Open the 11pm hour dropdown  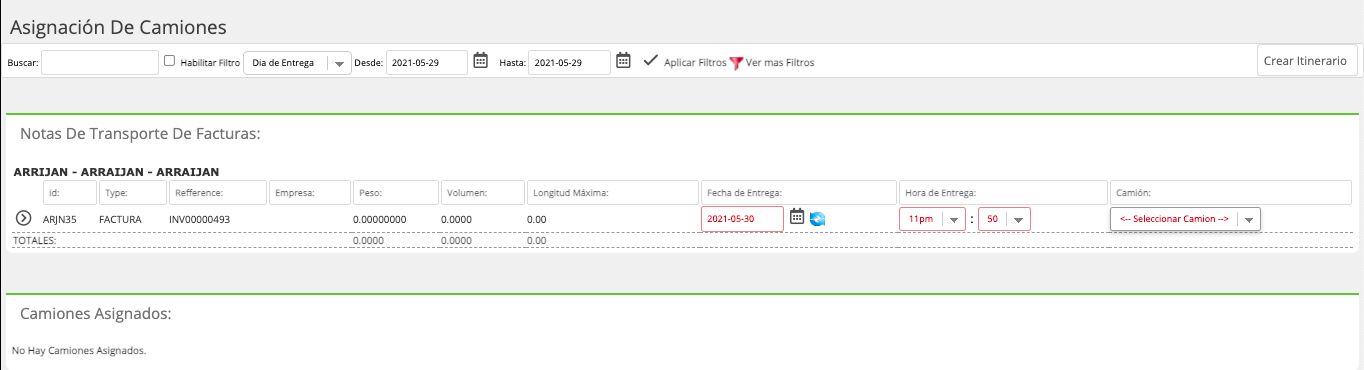[x=932, y=219]
